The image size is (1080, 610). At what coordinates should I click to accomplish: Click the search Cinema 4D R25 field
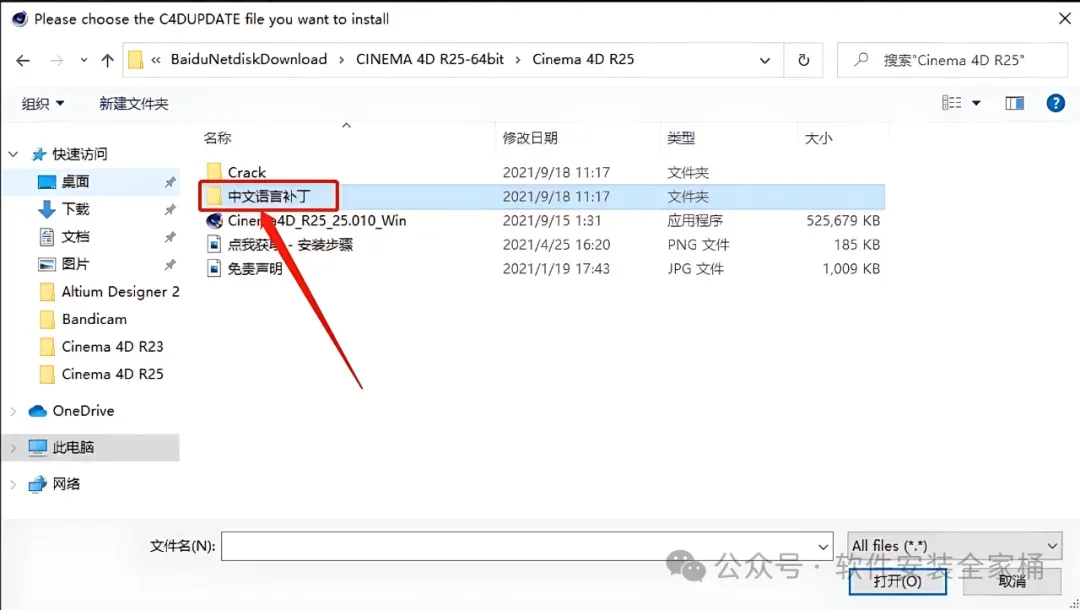pos(953,61)
